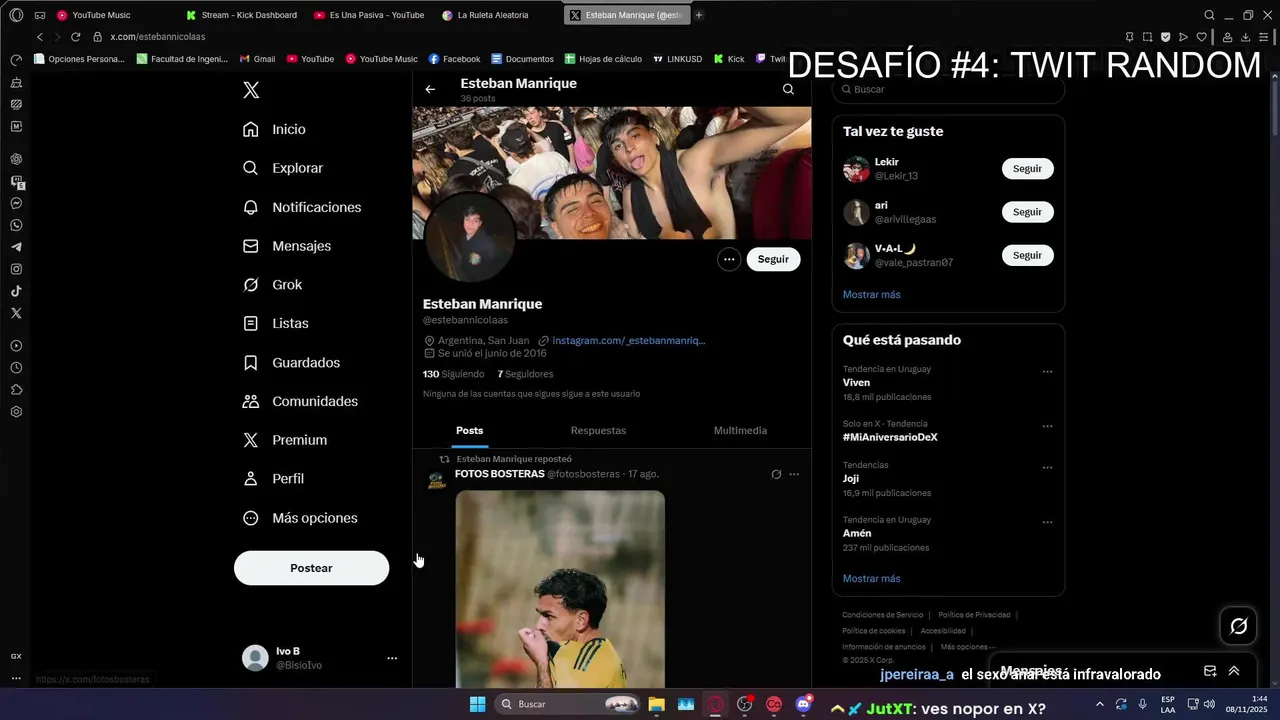Viewport: 1280px width, 720px height.
Task: Open the profile three-dot more options button
Action: pyautogui.click(x=729, y=259)
